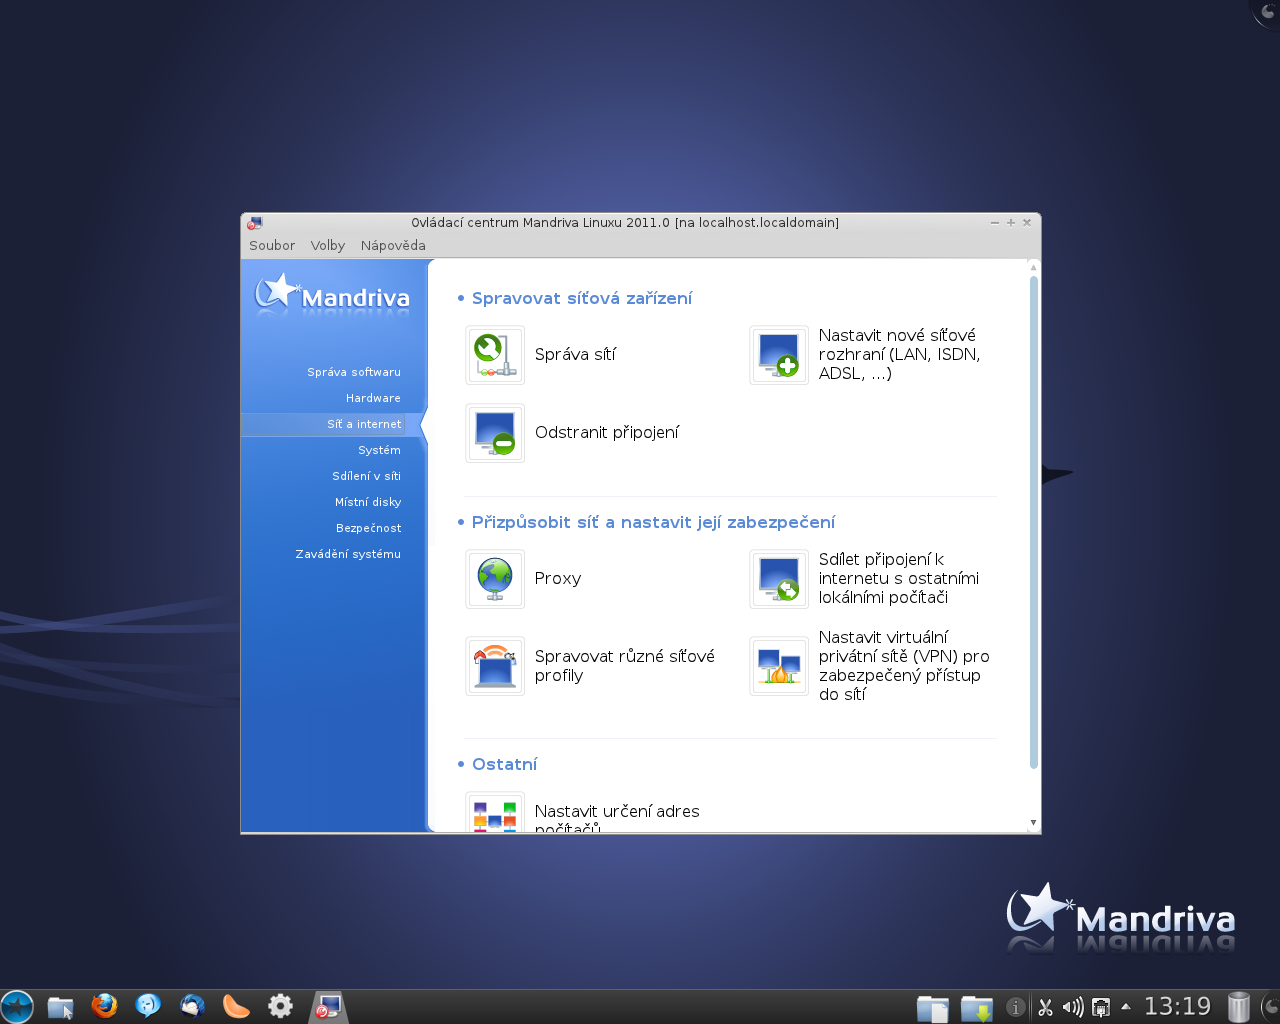The image size is (1280, 1024).
Task: Open the chat bubble app in taskbar
Action: pos(148,1006)
